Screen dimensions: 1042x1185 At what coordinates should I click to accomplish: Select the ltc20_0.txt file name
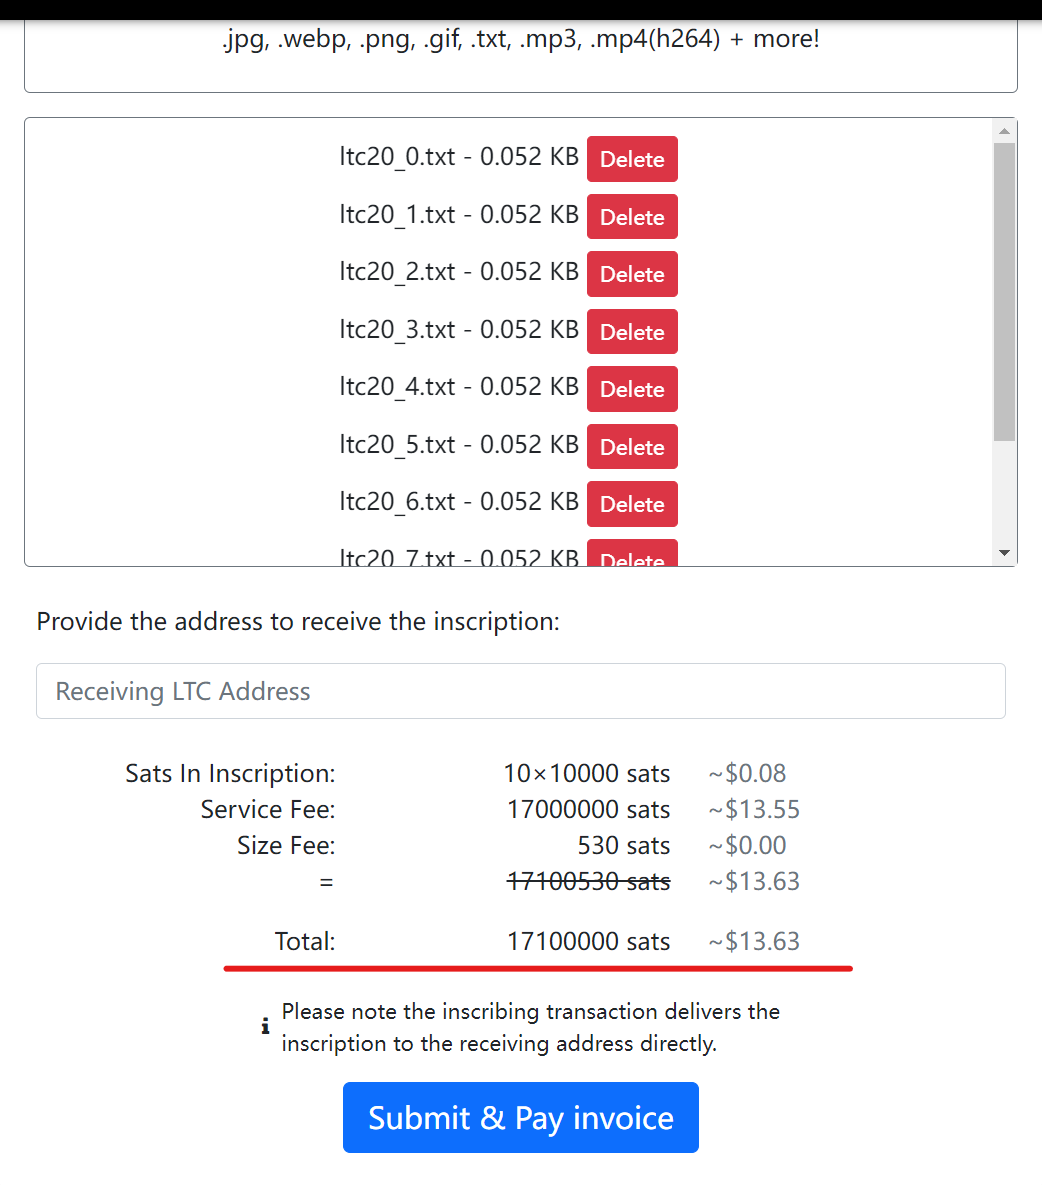pos(397,157)
